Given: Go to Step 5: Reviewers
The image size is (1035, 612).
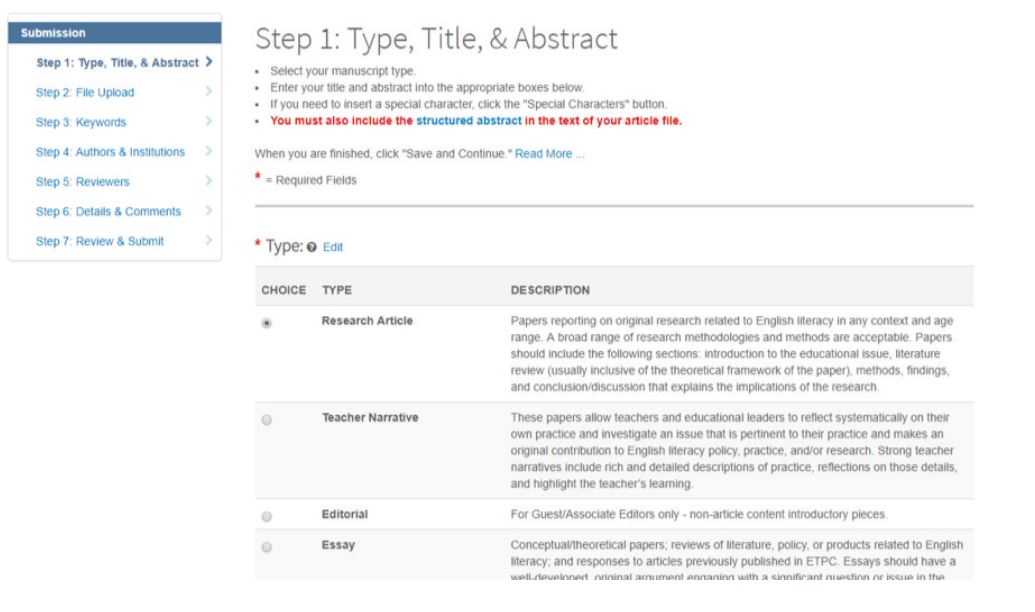Looking at the screenshot, I should (x=83, y=182).
